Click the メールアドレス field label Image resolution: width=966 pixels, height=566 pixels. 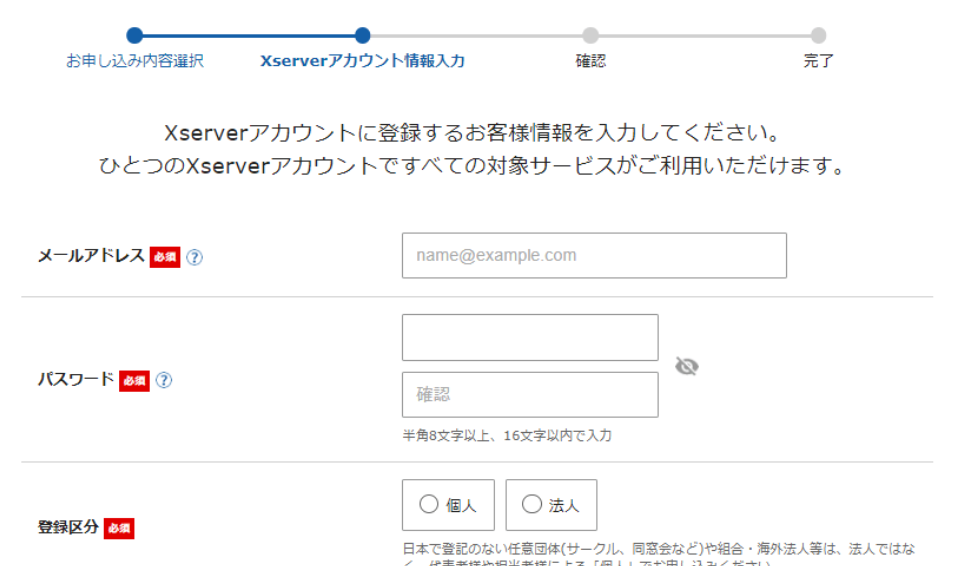coord(91,256)
